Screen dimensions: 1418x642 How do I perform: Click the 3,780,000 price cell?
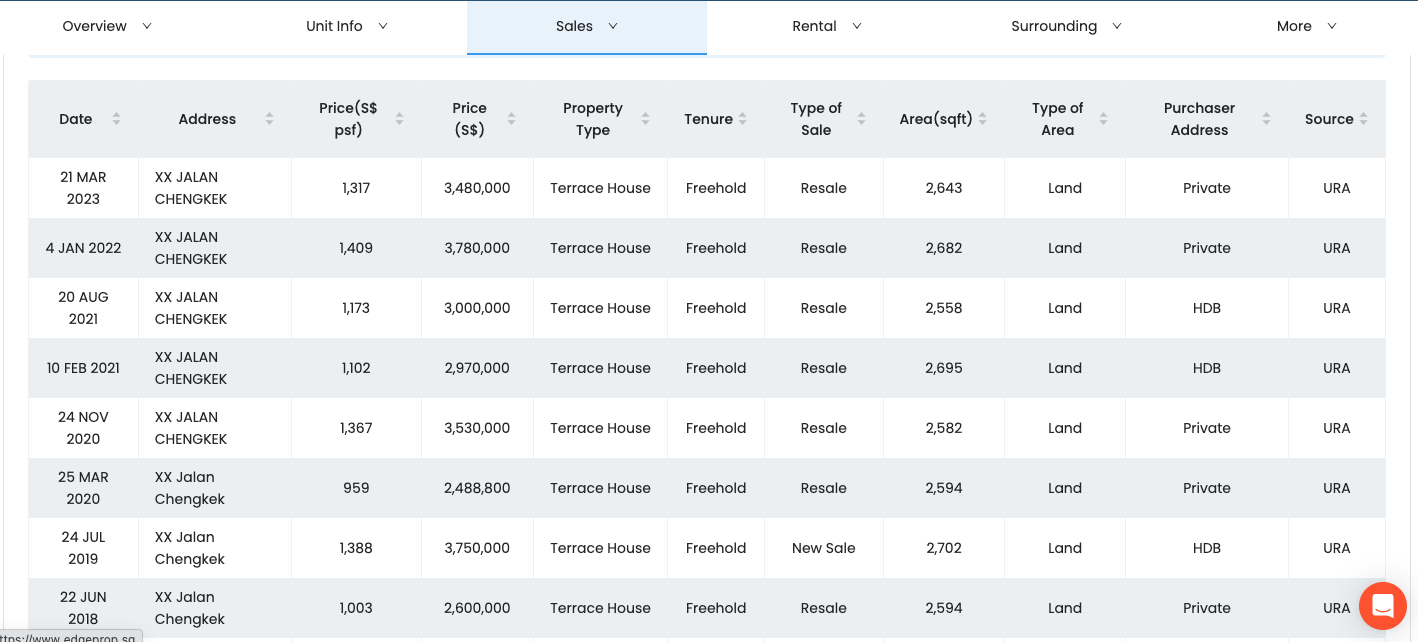pyautogui.click(x=477, y=248)
